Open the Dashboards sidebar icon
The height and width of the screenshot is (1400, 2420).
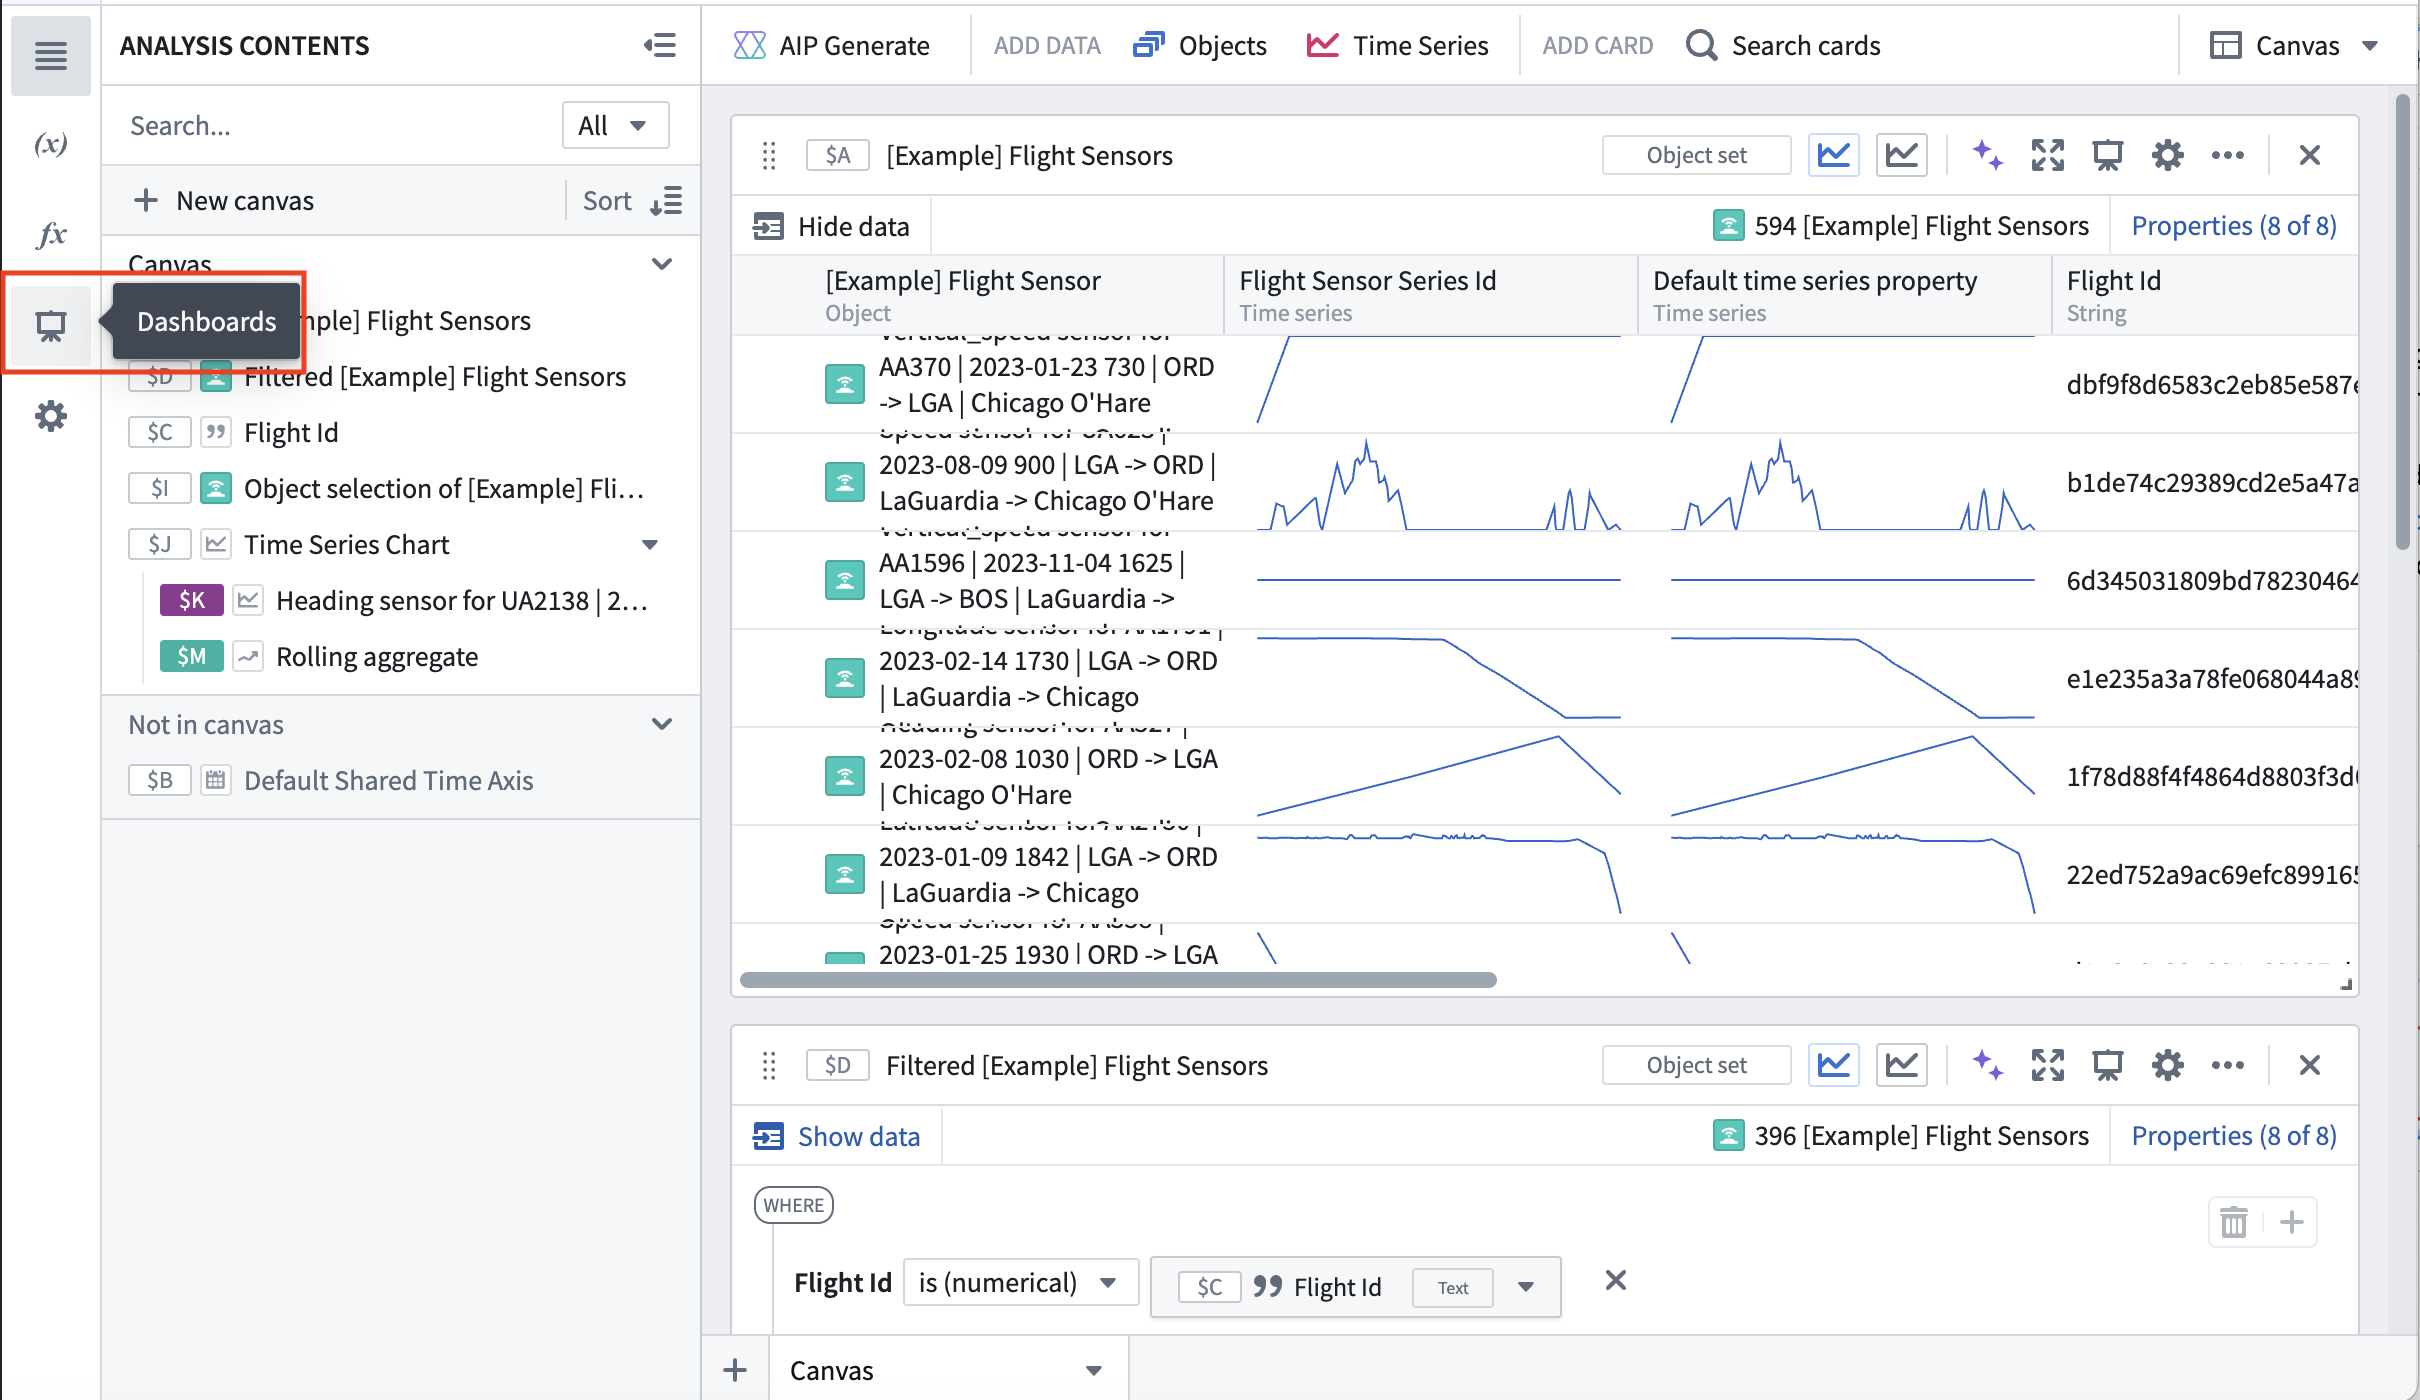click(x=50, y=324)
